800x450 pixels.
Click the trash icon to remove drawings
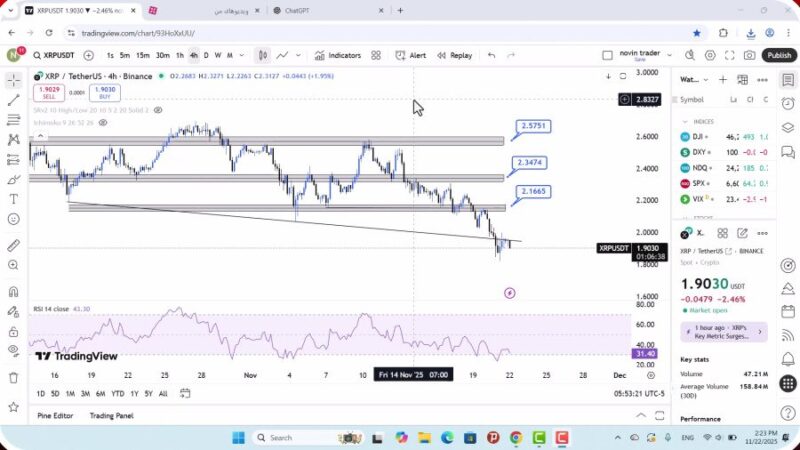point(13,378)
